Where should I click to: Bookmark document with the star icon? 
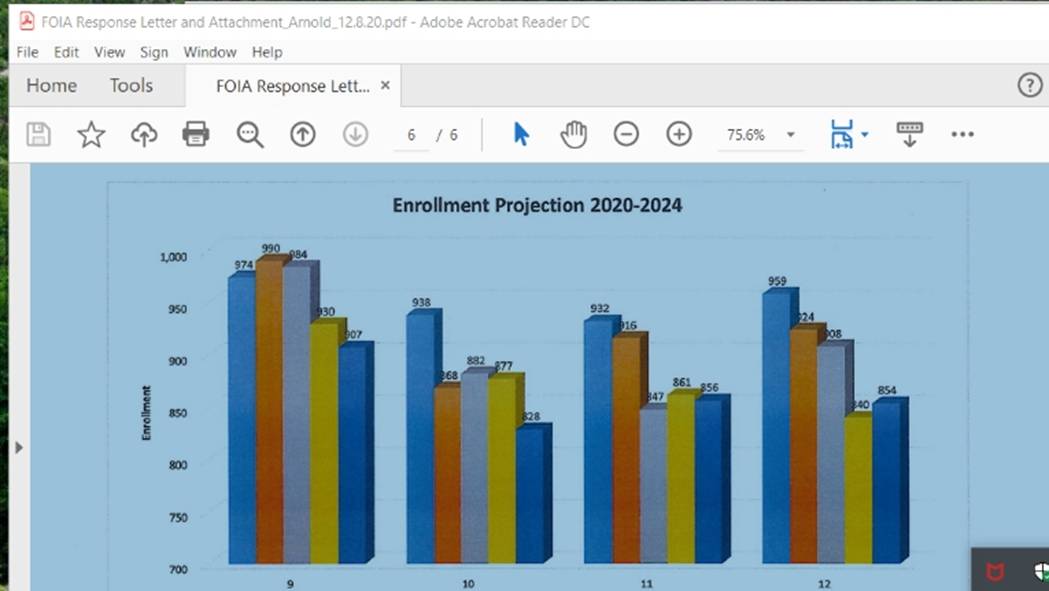(91, 134)
